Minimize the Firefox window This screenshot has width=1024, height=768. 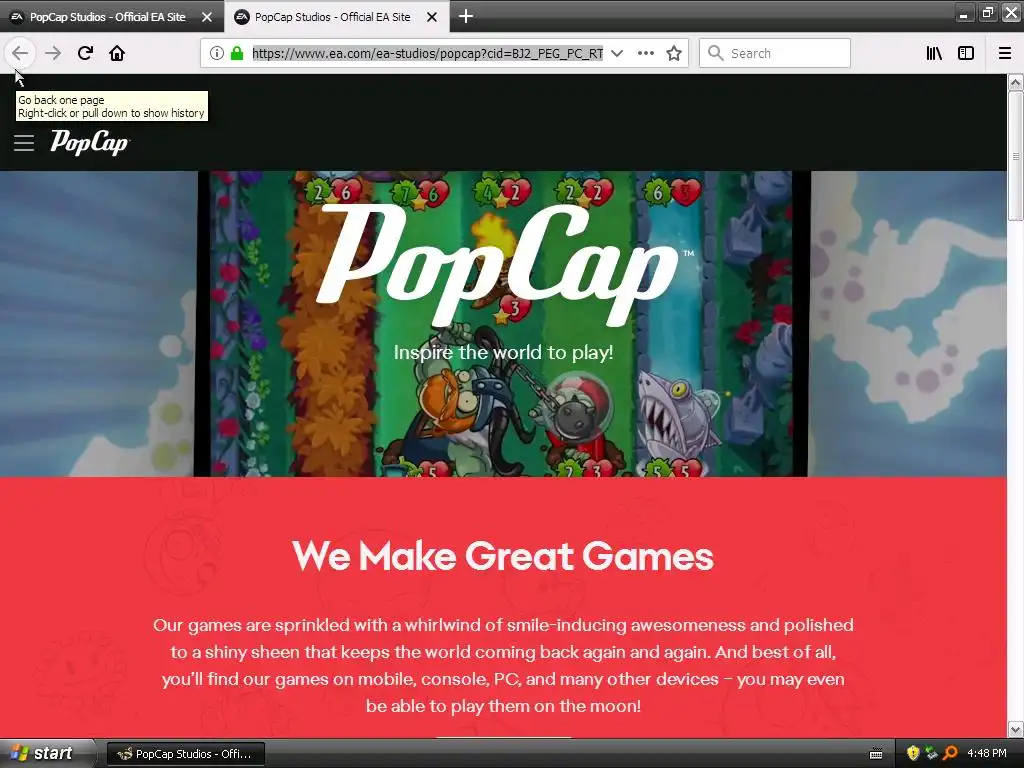(965, 12)
